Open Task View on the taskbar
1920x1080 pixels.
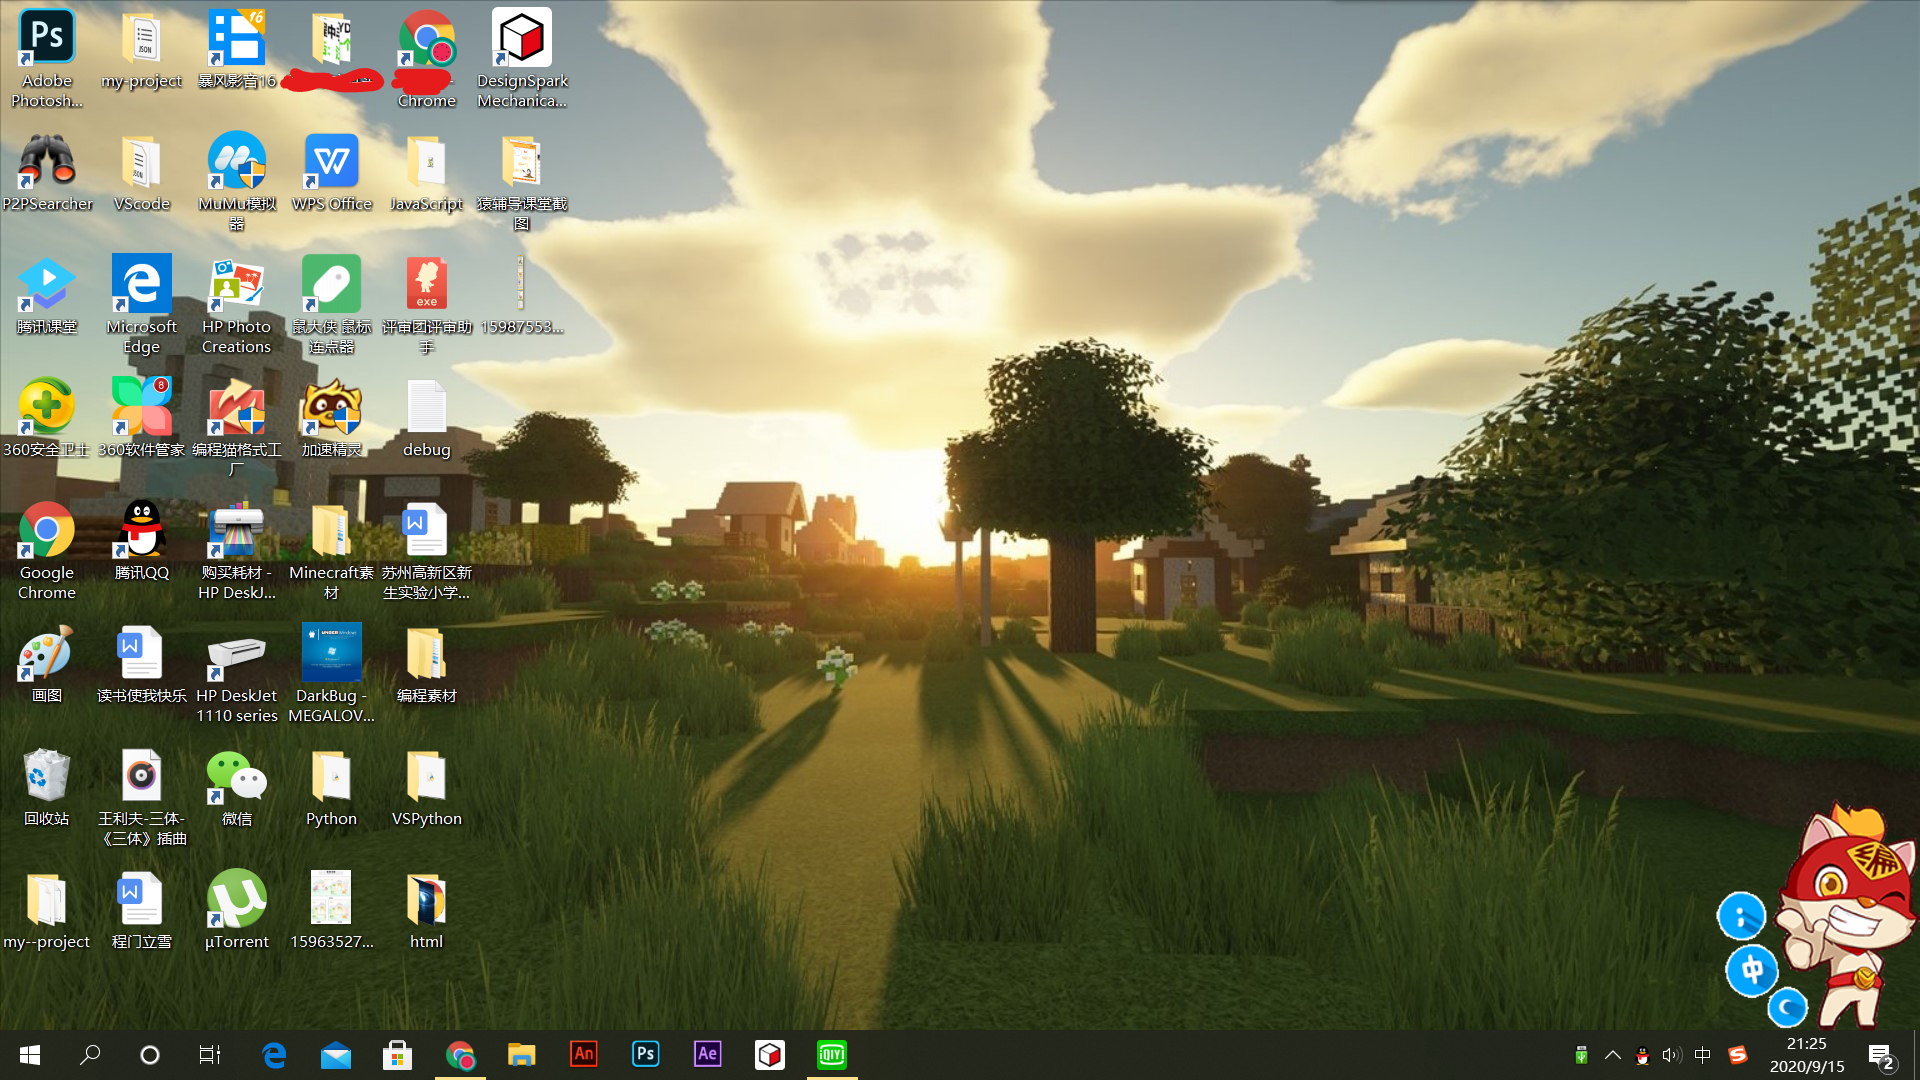pyautogui.click(x=210, y=1055)
